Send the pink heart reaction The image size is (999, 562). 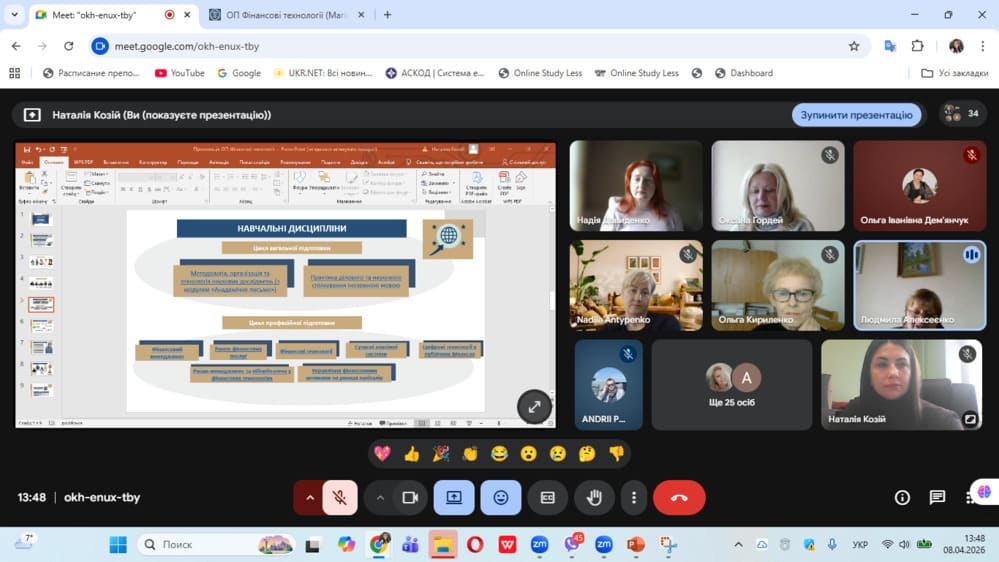click(x=382, y=454)
